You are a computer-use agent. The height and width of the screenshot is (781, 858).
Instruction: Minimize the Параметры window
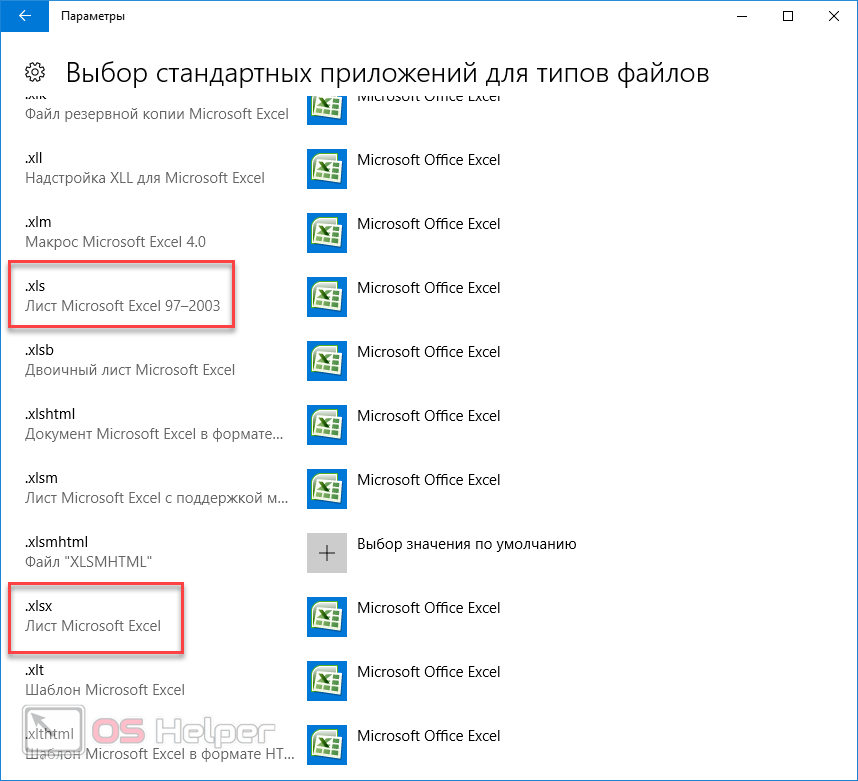[x=742, y=16]
